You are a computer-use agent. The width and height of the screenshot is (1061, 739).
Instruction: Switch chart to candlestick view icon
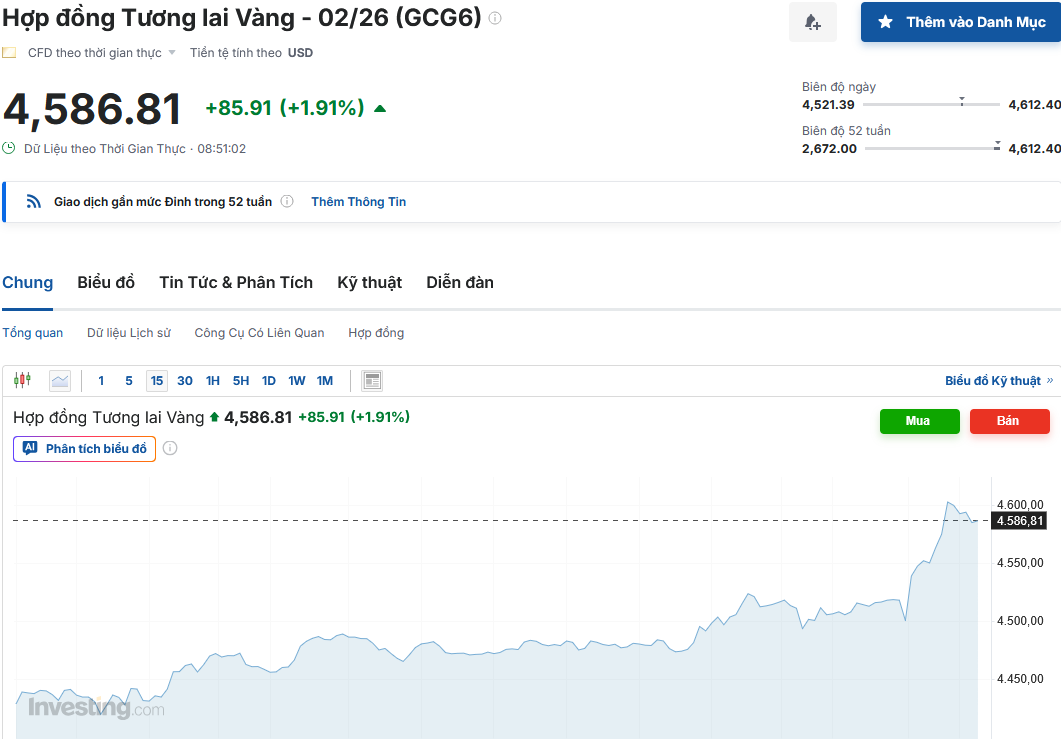click(x=23, y=380)
